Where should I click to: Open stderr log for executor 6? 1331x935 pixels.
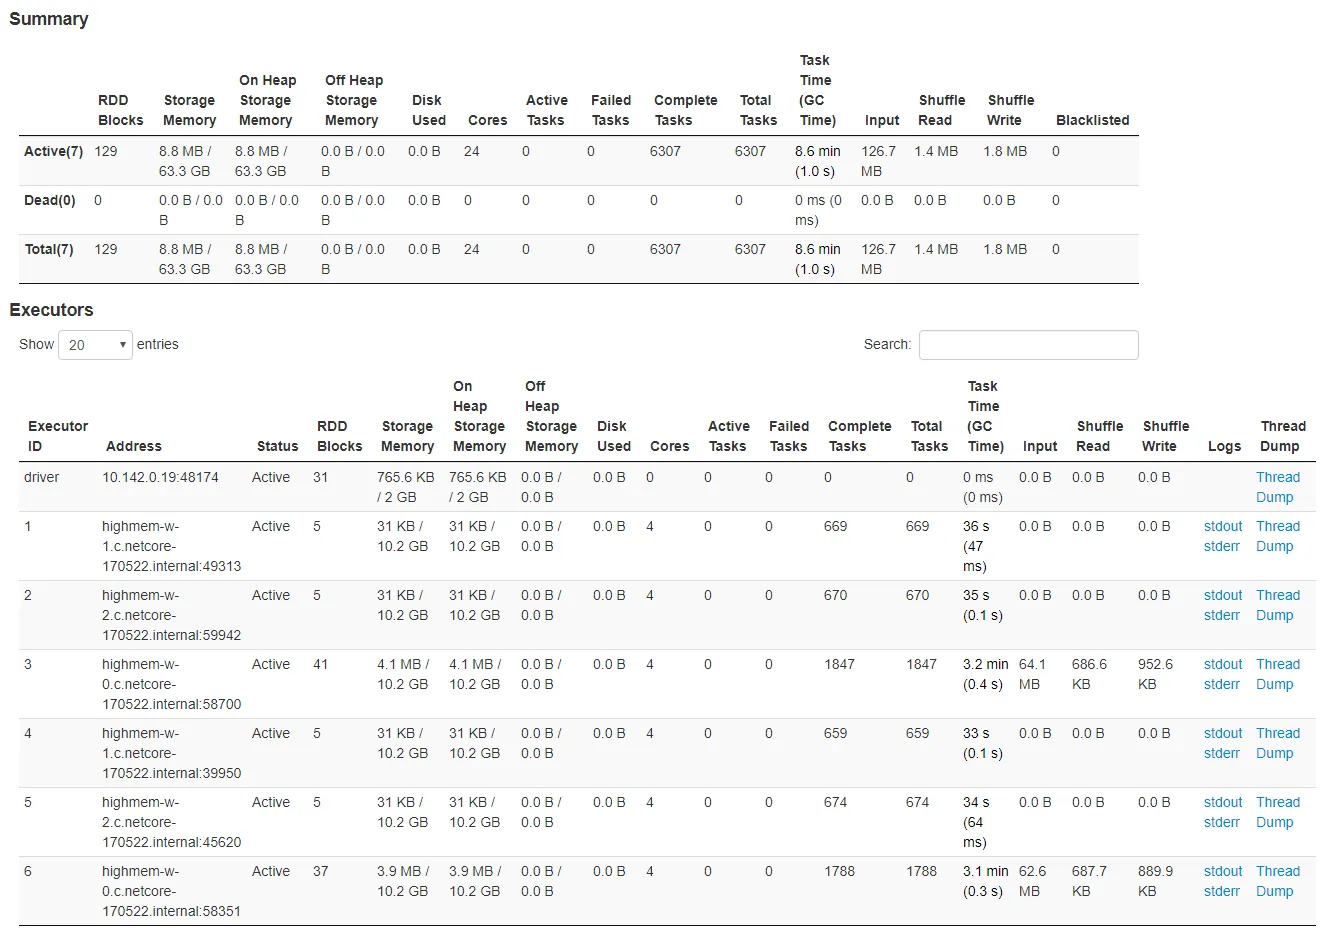click(x=1222, y=891)
